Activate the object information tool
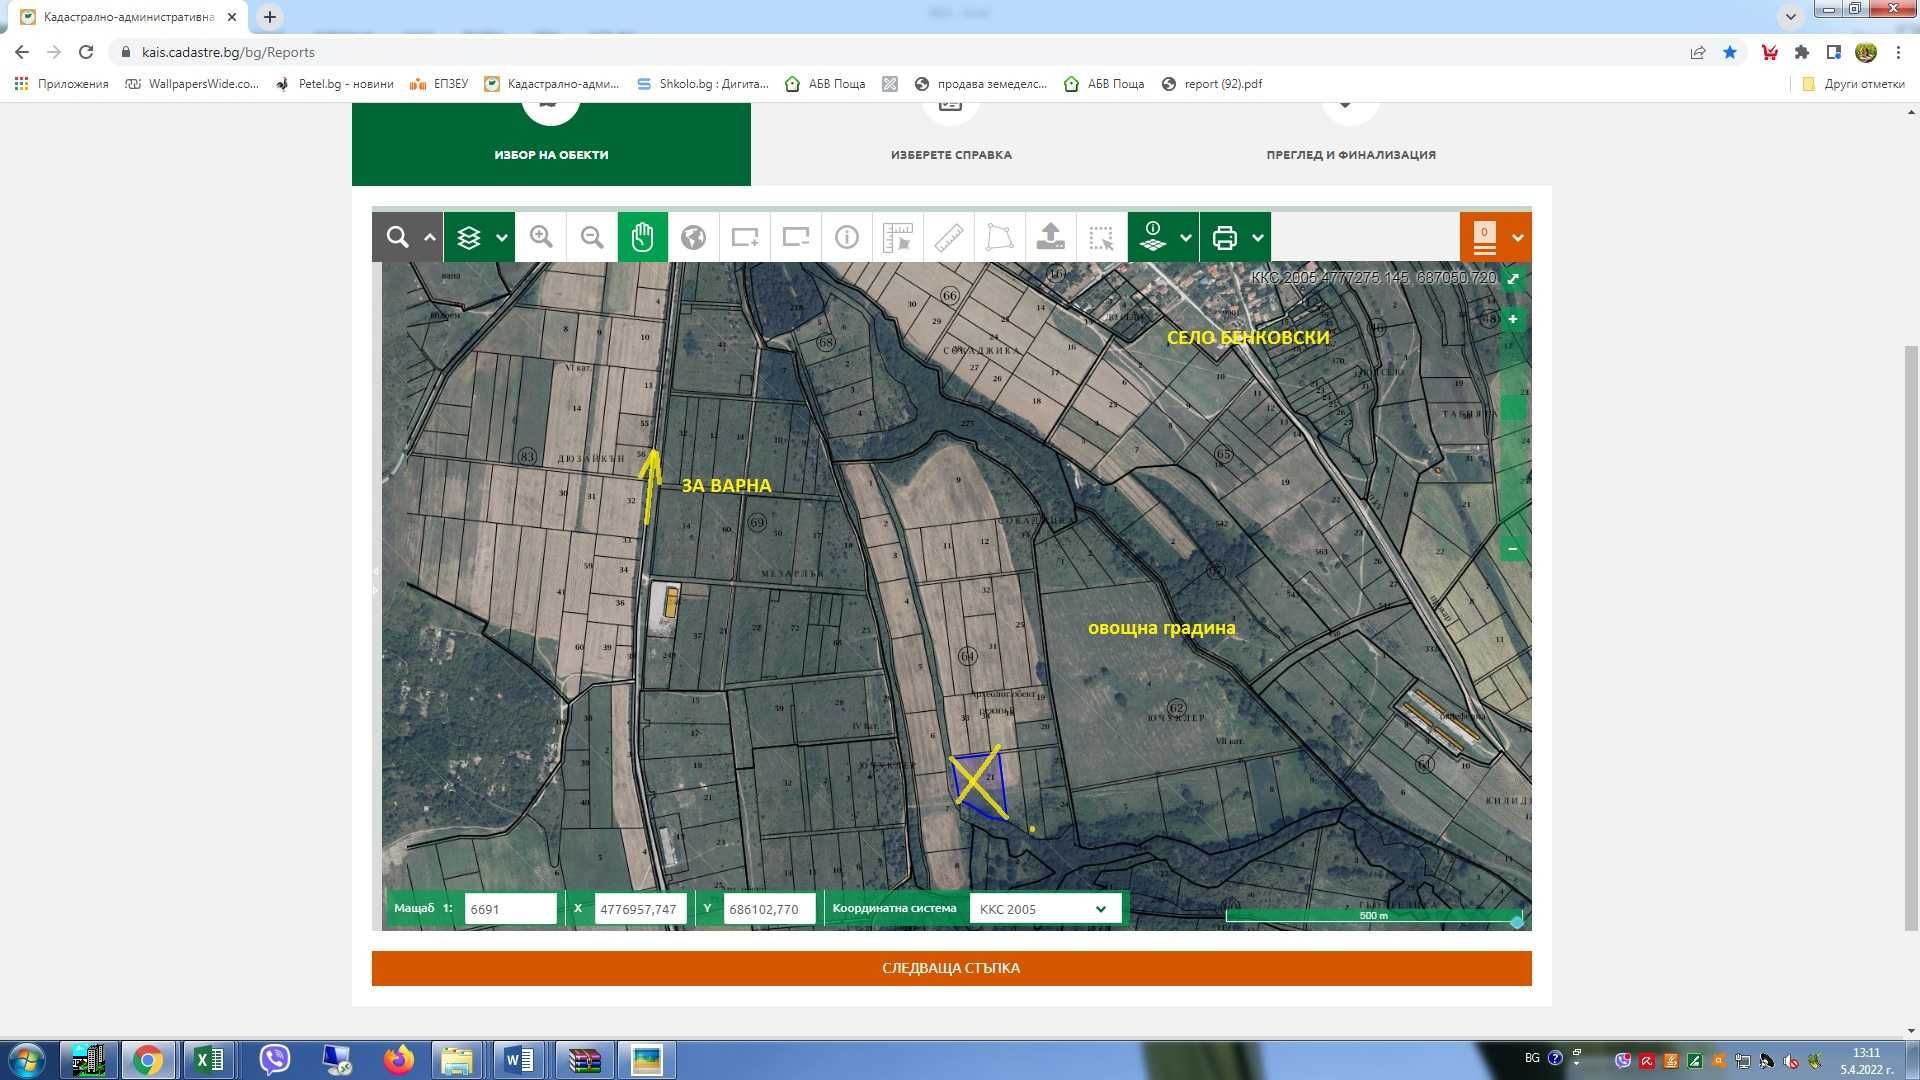The height and width of the screenshot is (1080, 1920). coord(847,237)
